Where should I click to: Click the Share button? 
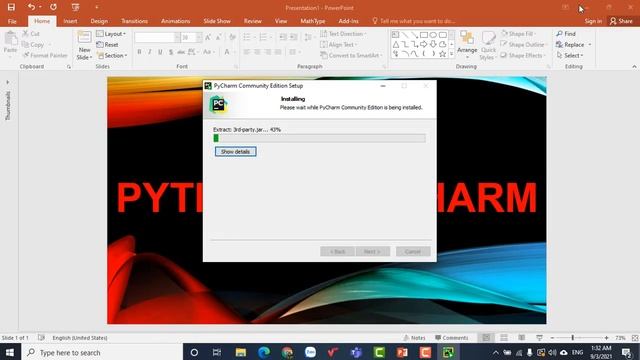point(621,21)
